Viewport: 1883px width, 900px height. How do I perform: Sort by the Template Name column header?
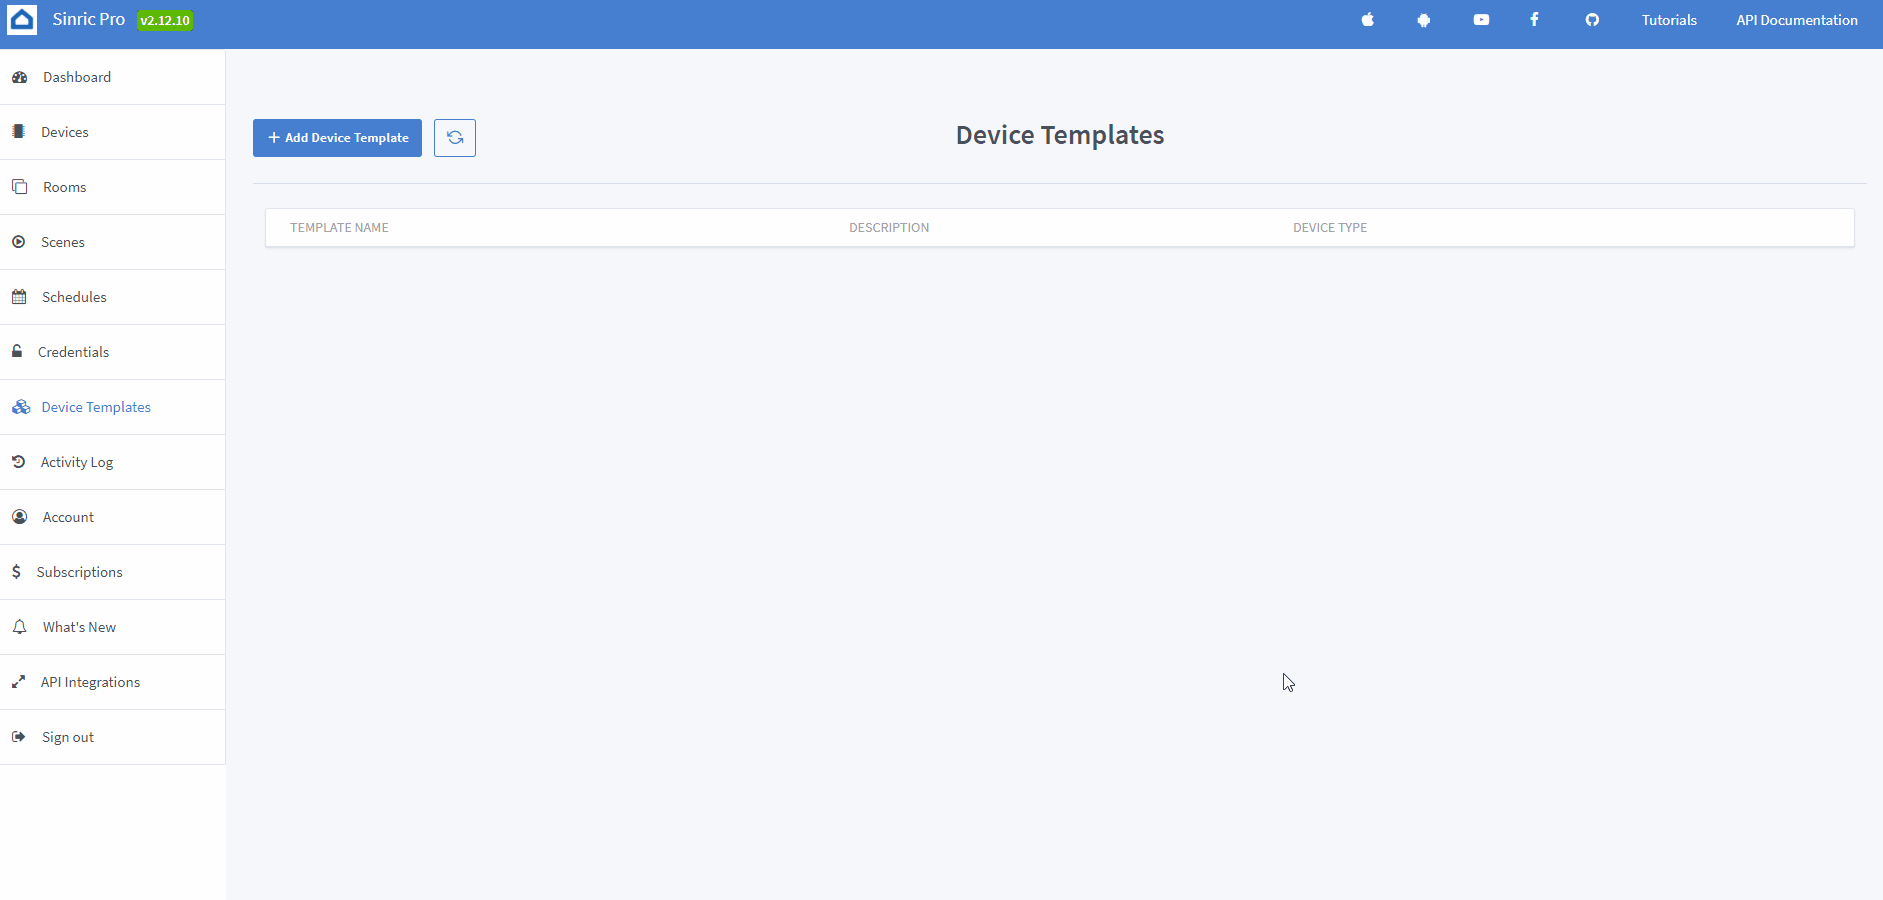coord(339,227)
